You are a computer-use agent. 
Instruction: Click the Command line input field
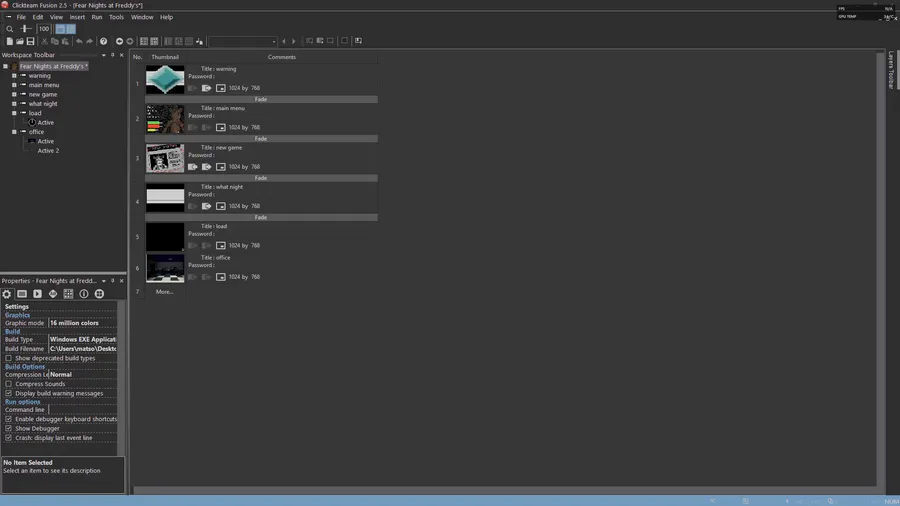point(83,410)
